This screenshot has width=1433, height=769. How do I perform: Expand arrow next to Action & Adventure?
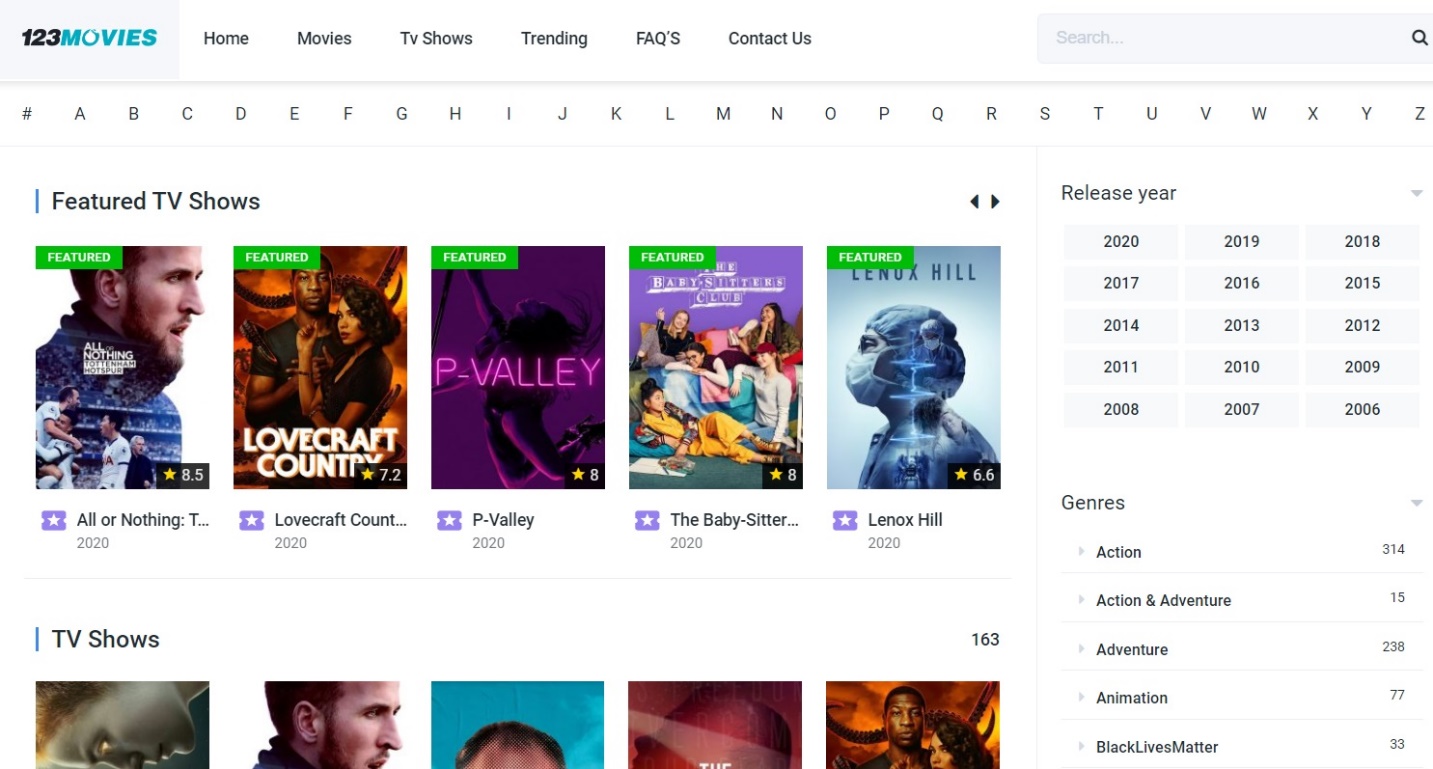(1081, 600)
